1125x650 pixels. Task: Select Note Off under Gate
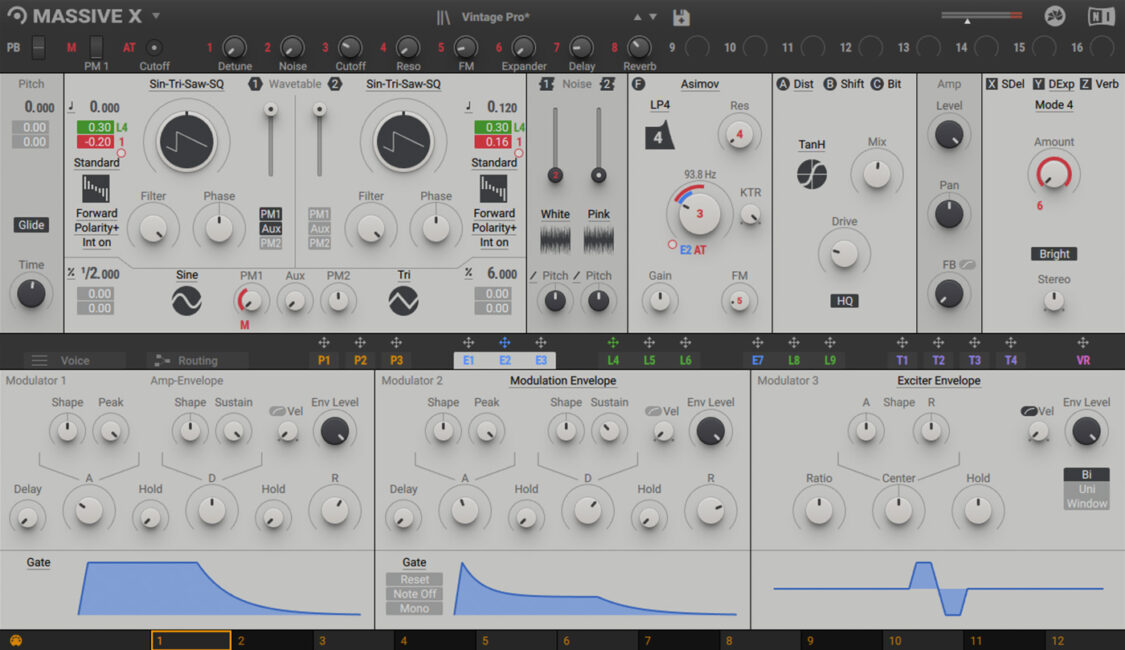click(x=414, y=594)
